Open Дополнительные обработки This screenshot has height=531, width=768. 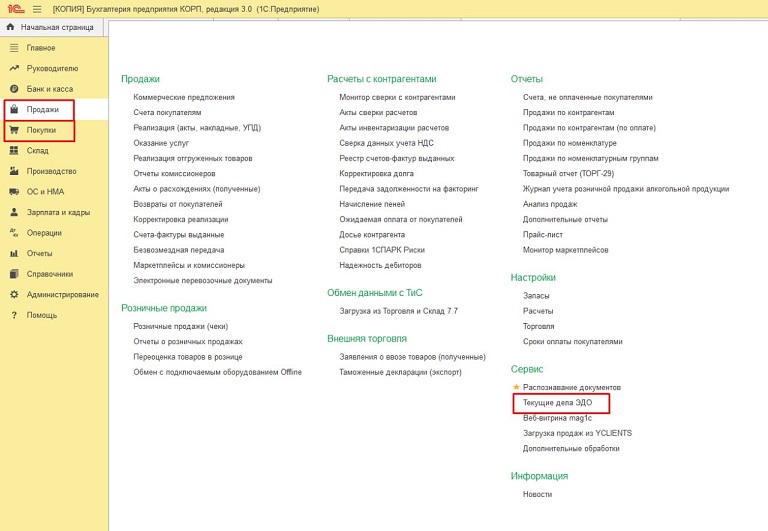571,448
